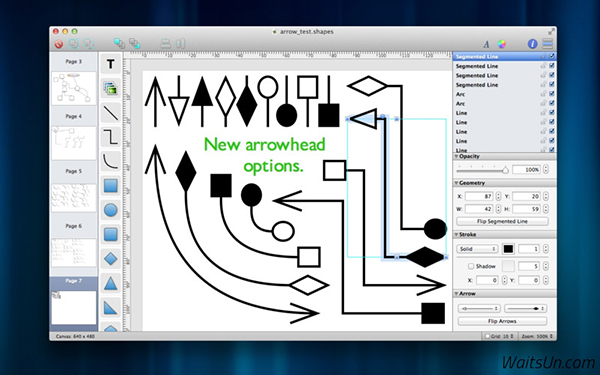600x375 pixels.
Task: Open the Fonts panel icon
Action: (486, 44)
